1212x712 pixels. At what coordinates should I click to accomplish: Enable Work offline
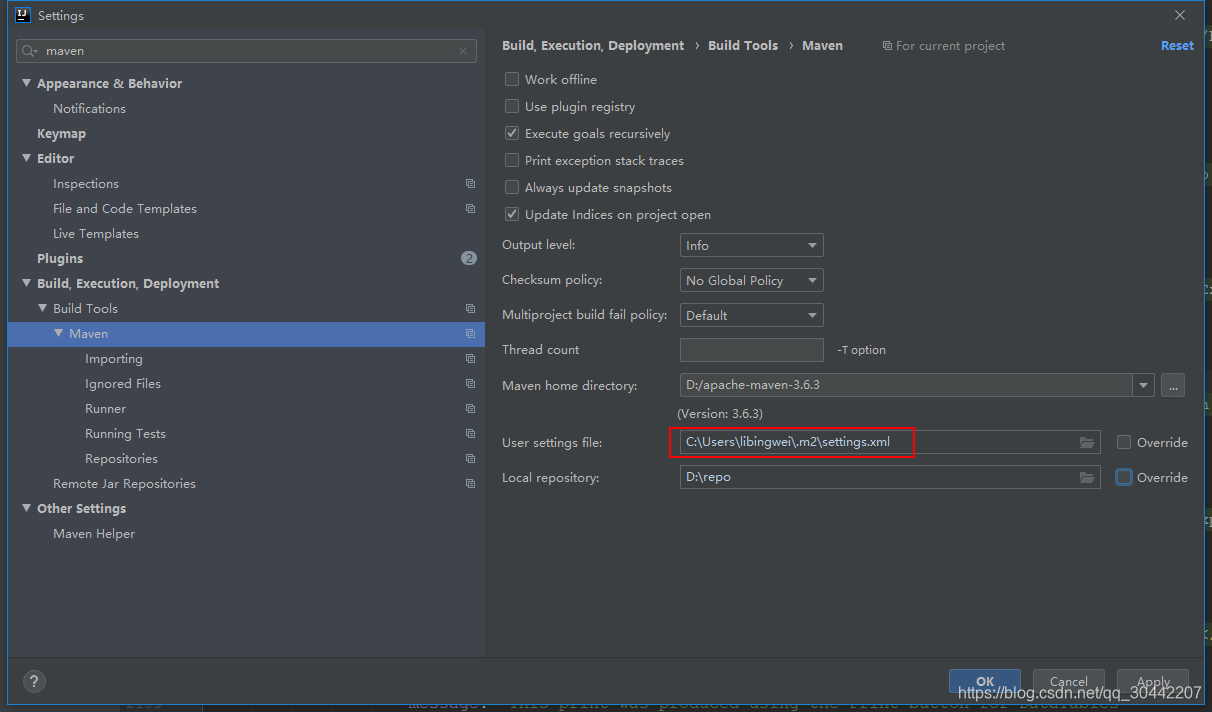(x=512, y=79)
